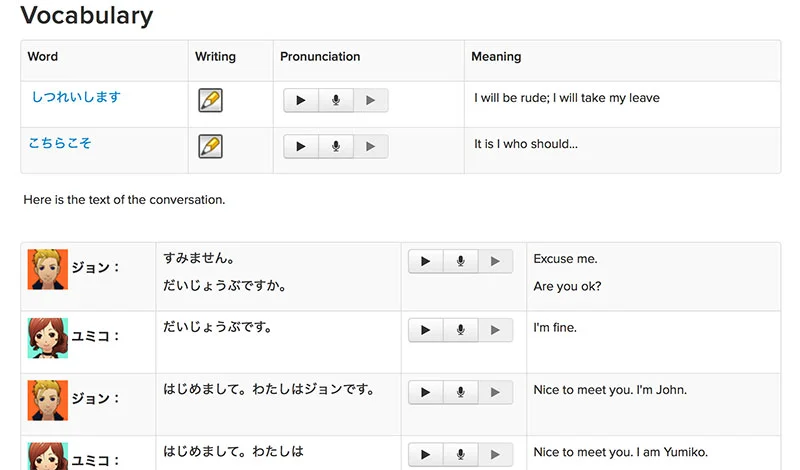Play Yumiko's はじめまして introduction audio
The height and width of the screenshot is (470, 800).
(x=425, y=455)
